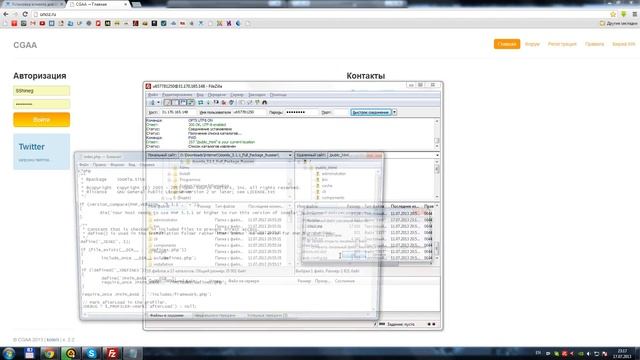Reload the page in Chrome
Viewport: 640px width, 360px height.
pyautogui.click(x=25, y=14)
